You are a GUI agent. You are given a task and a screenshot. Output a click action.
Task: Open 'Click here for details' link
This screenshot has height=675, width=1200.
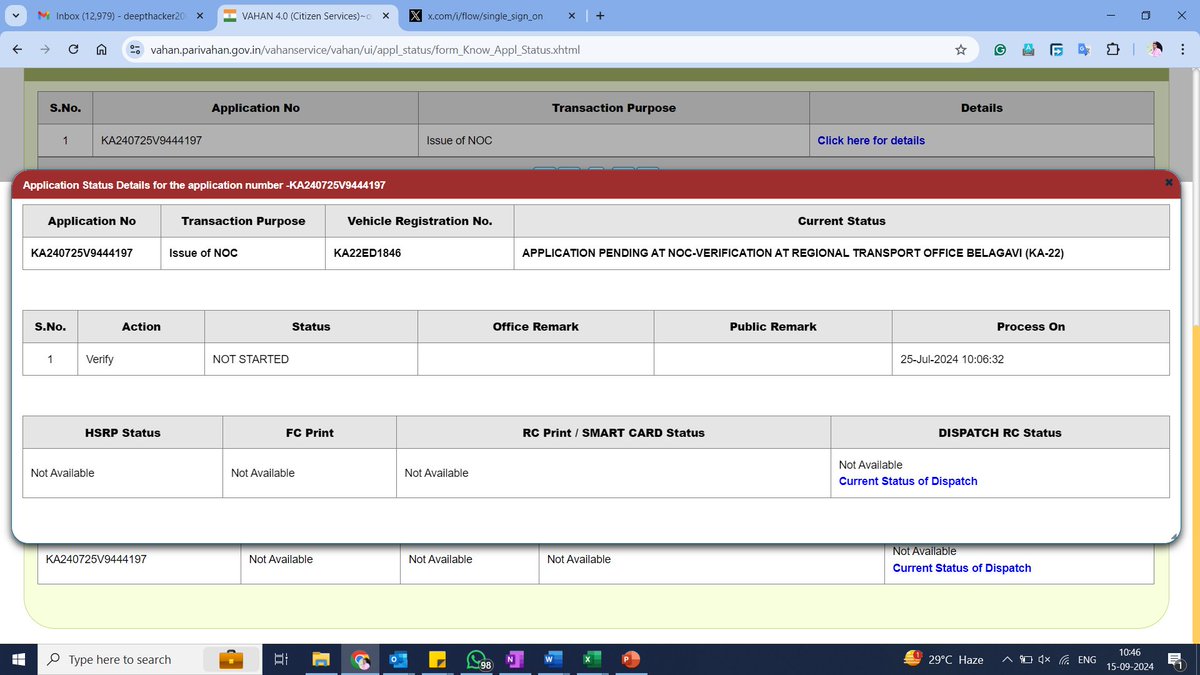(871, 140)
